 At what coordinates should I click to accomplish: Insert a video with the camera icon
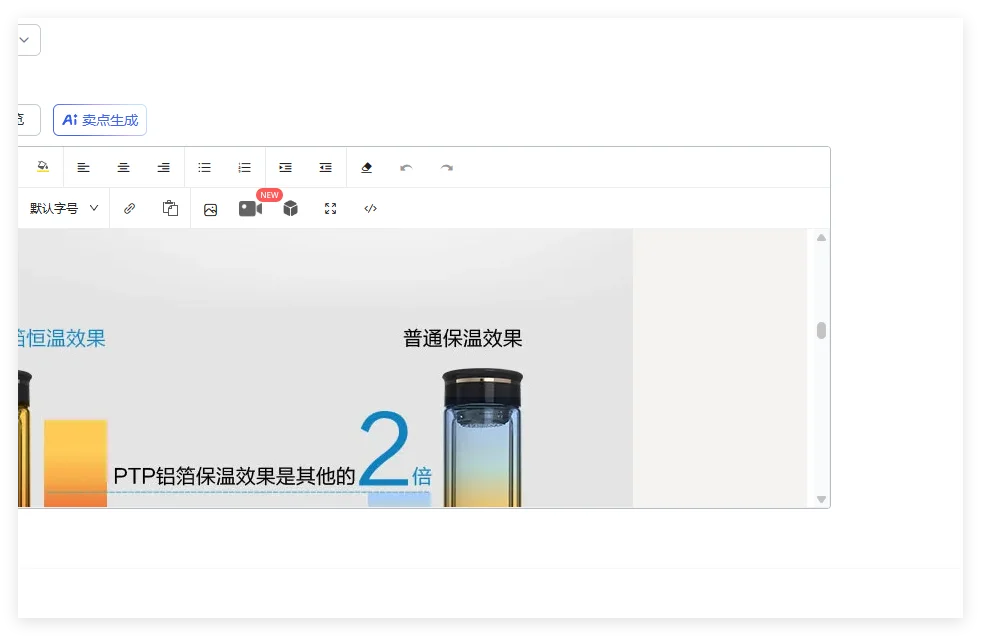pos(250,208)
